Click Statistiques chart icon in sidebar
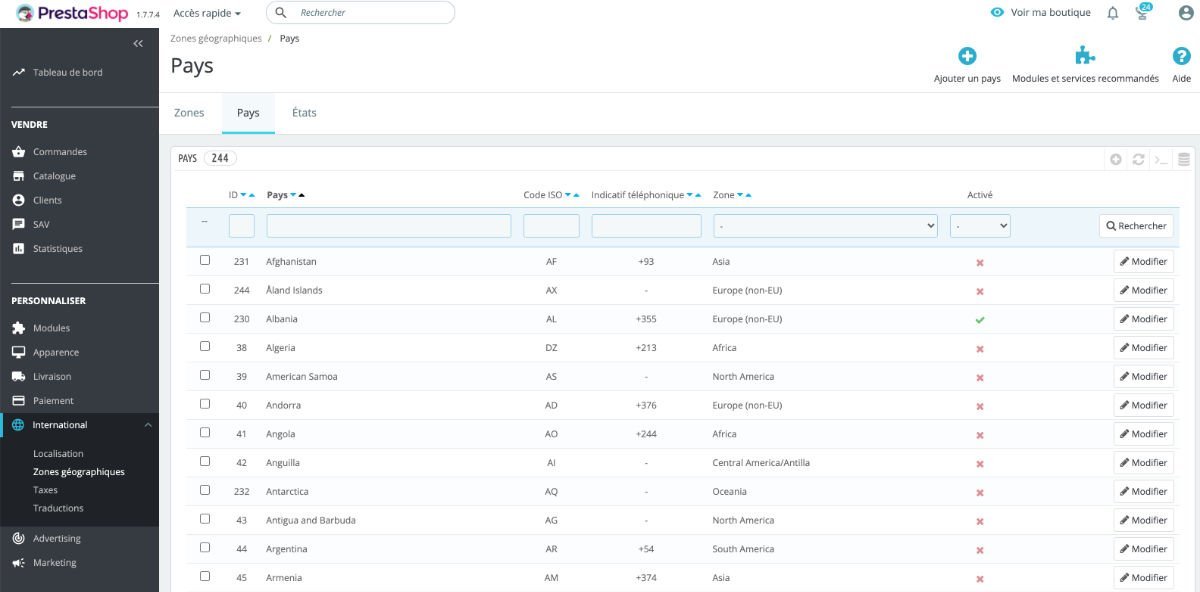 coord(18,248)
